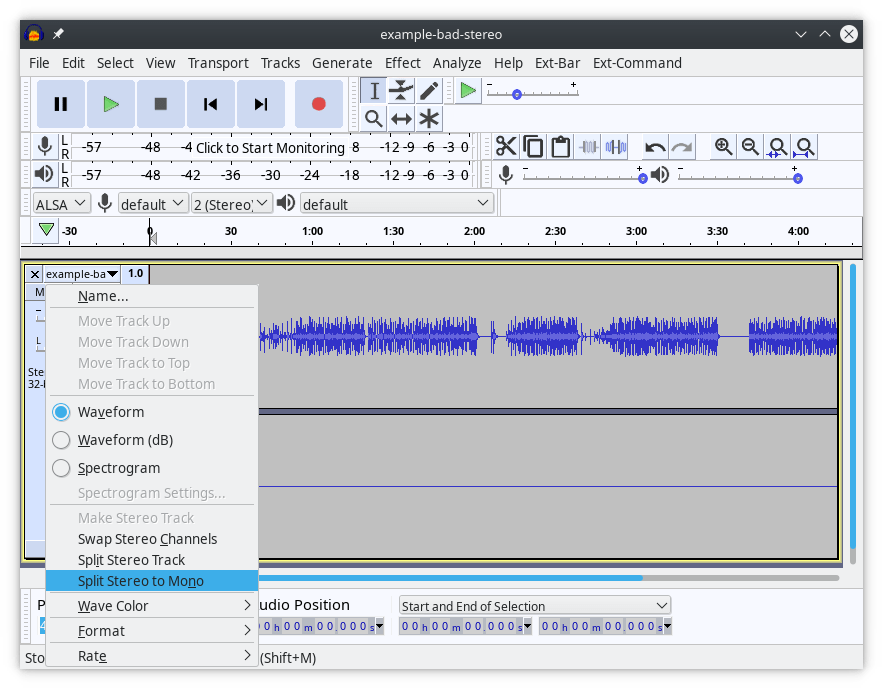The image size is (883, 689).
Task: Keep Waveform view selected via its radio button
Action: [x=61, y=412]
